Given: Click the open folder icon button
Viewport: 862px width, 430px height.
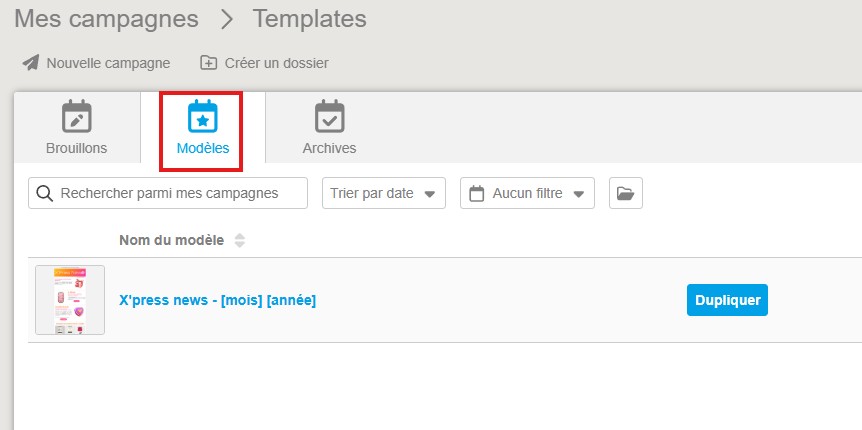Looking at the screenshot, I should point(625,193).
